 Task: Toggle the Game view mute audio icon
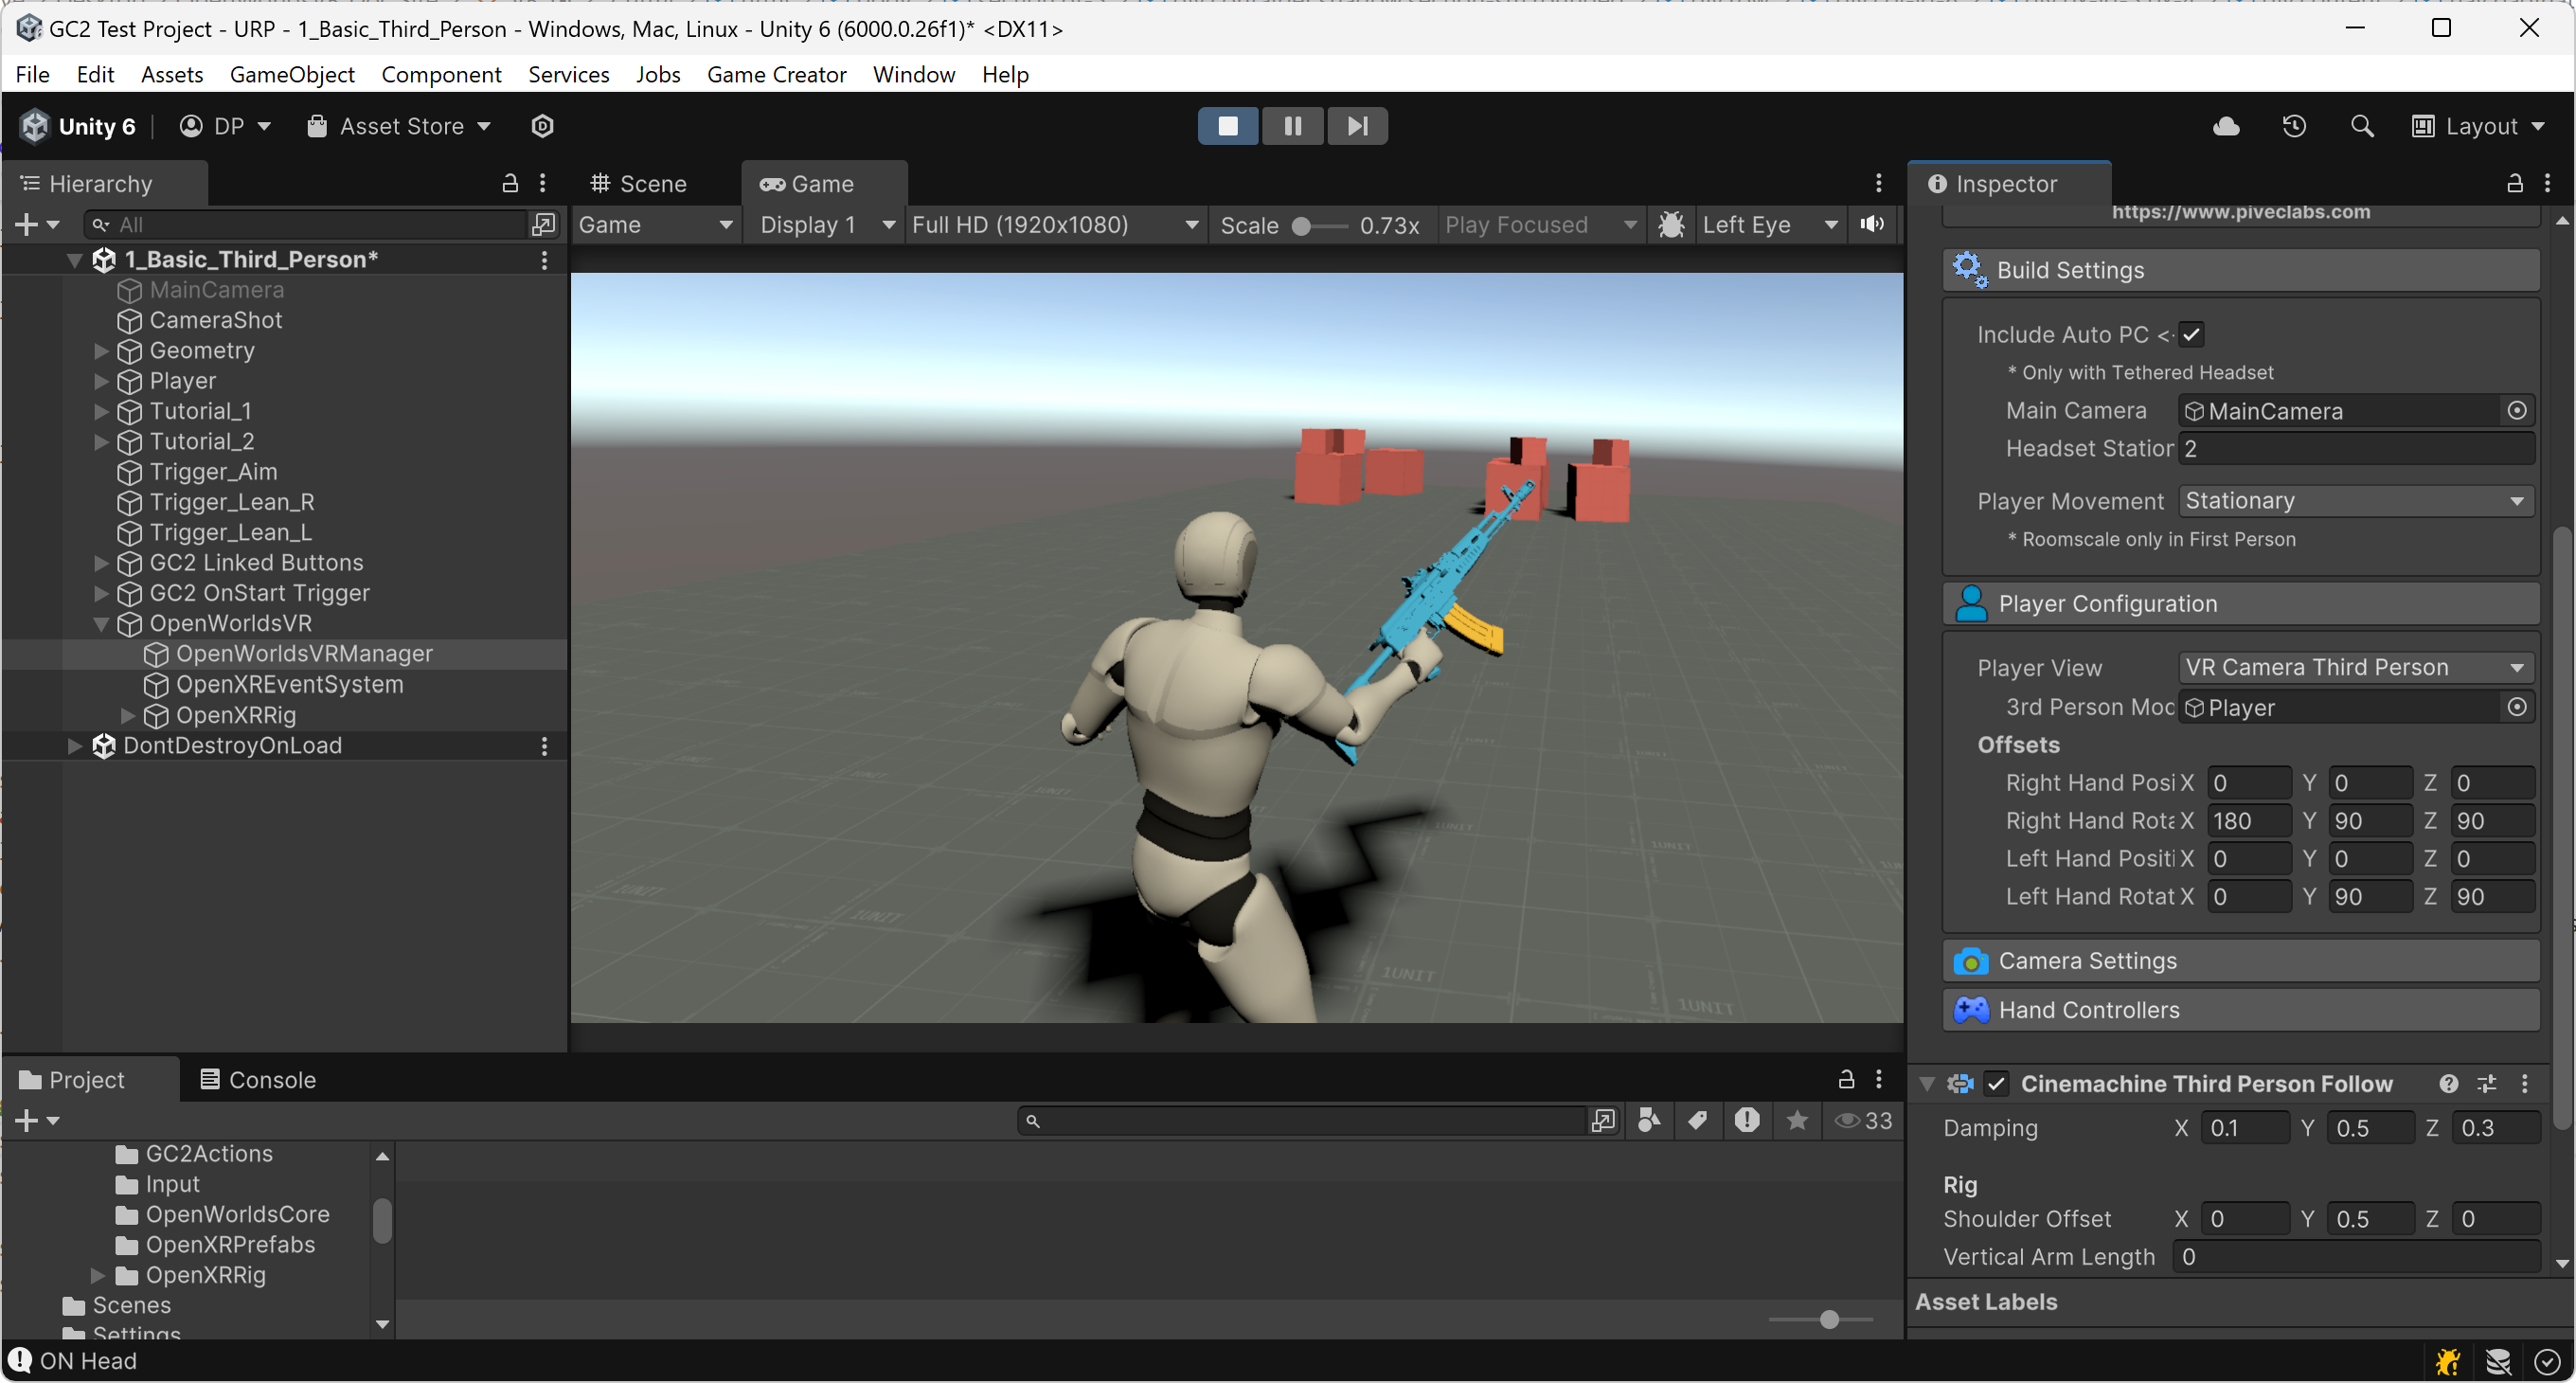coord(1872,224)
